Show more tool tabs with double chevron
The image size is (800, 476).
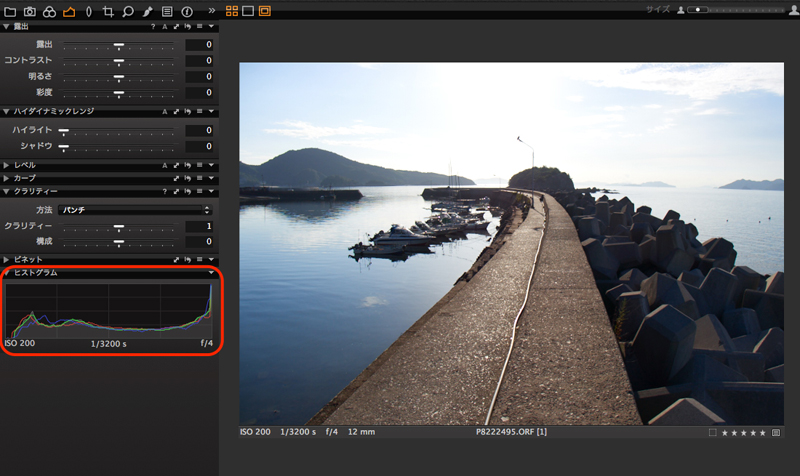pos(211,11)
